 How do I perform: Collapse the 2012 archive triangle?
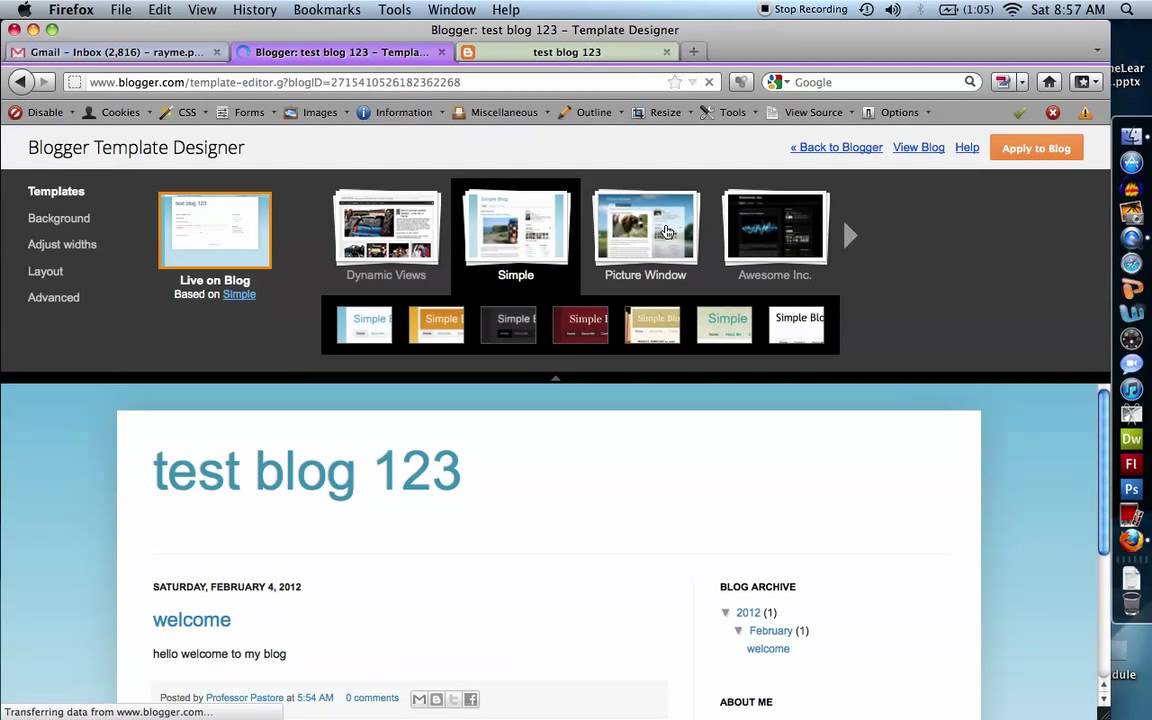click(x=726, y=612)
